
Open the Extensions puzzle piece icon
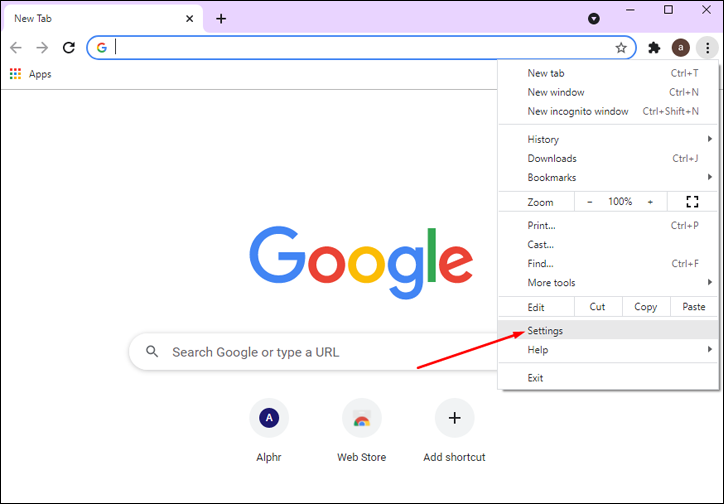coord(654,48)
